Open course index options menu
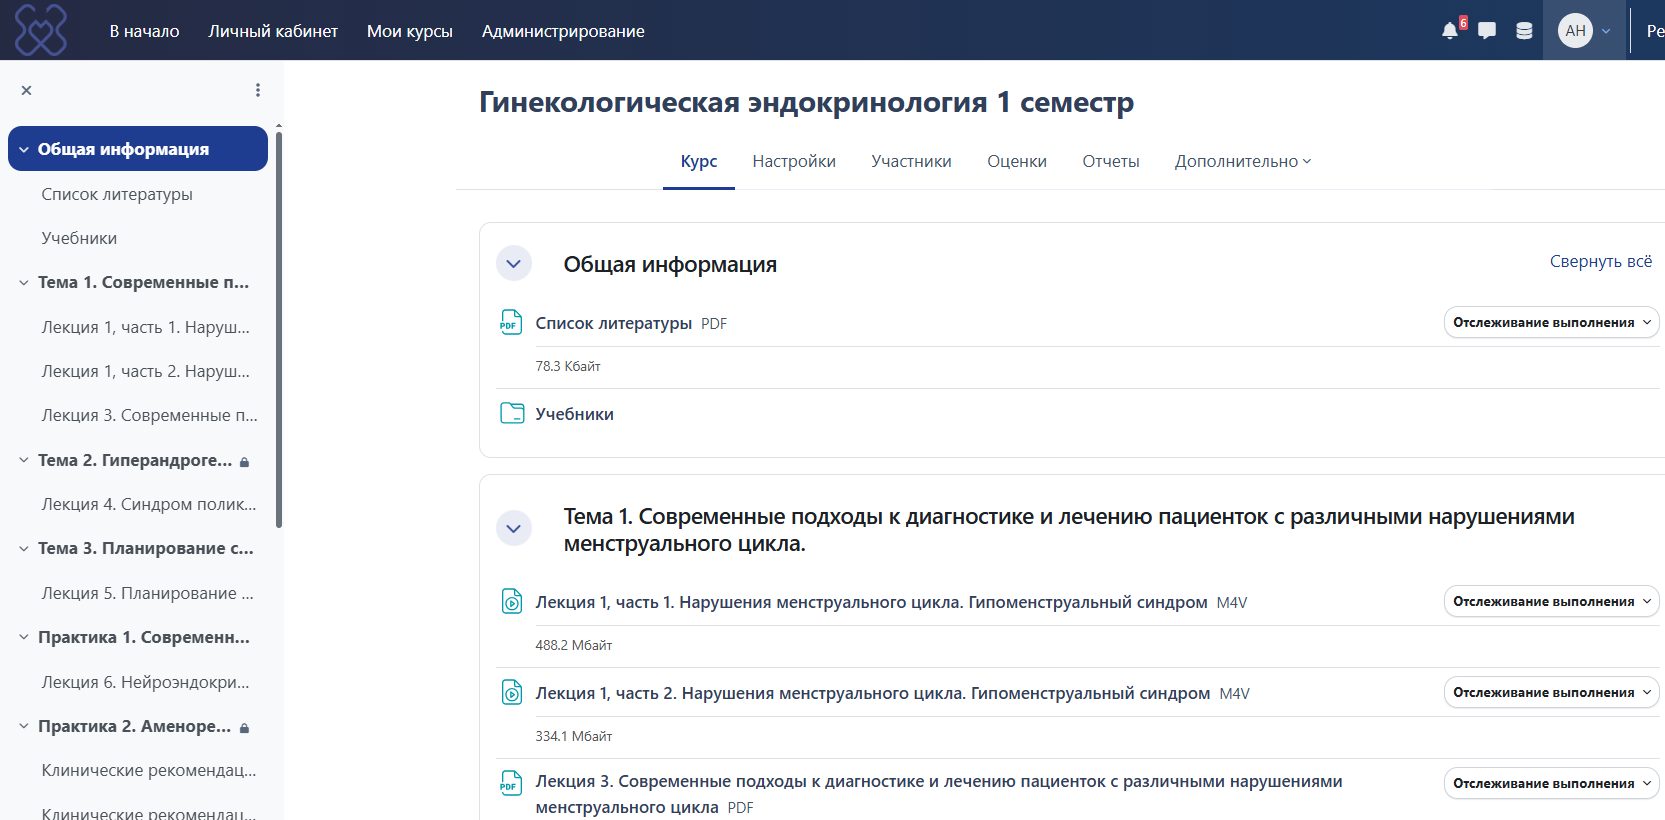The image size is (1665, 820). coord(258,90)
